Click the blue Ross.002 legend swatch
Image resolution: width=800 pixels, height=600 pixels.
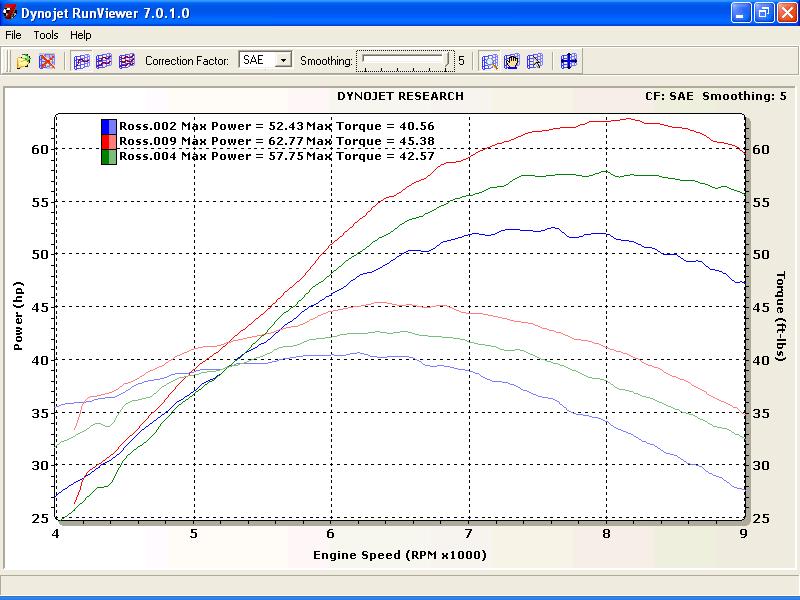(109, 127)
